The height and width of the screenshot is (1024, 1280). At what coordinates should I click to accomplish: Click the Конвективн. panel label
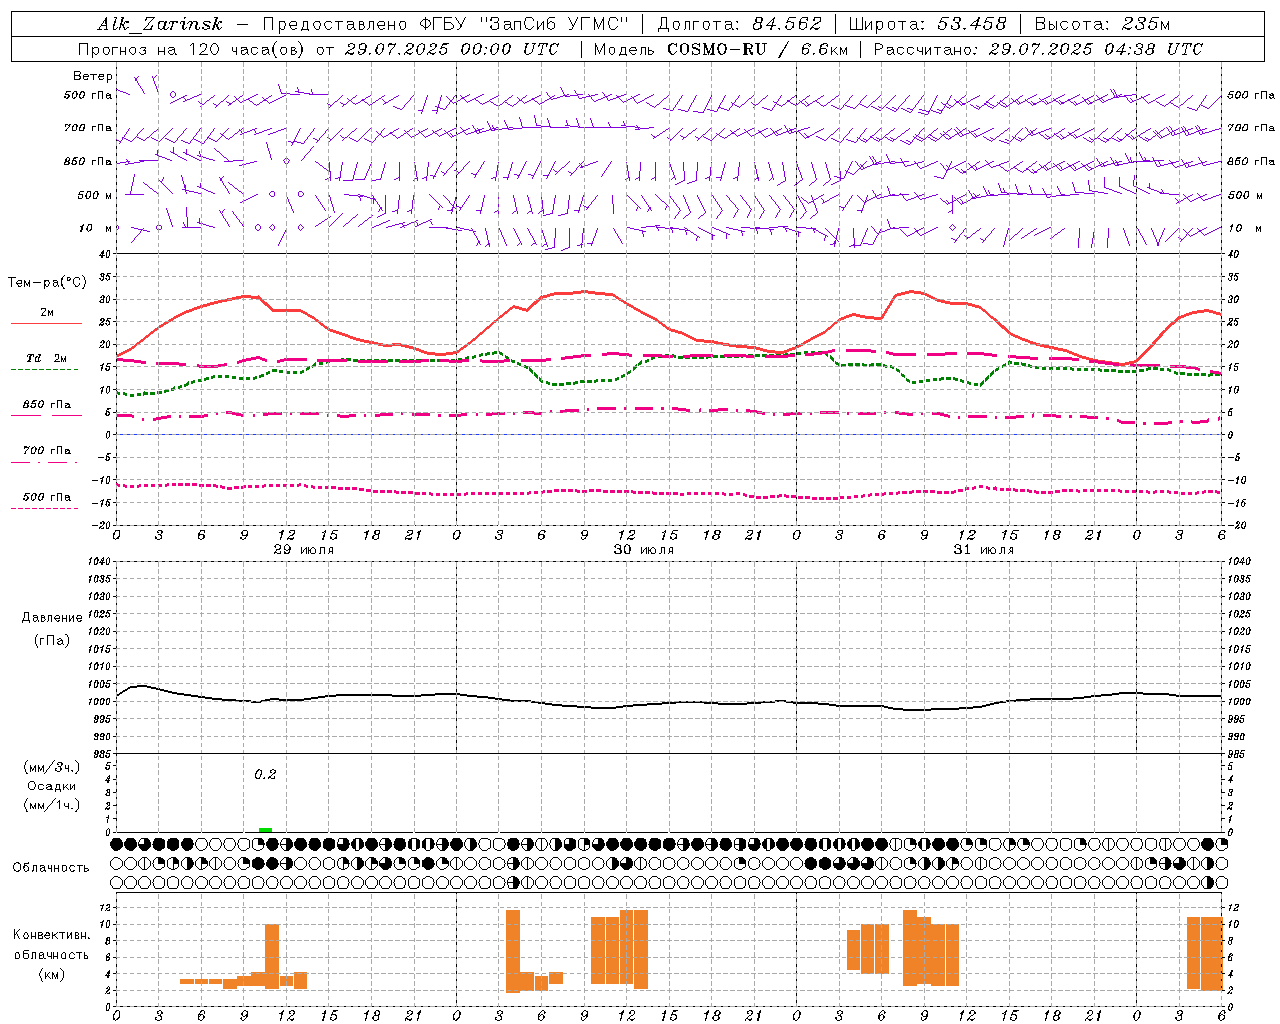(51, 935)
